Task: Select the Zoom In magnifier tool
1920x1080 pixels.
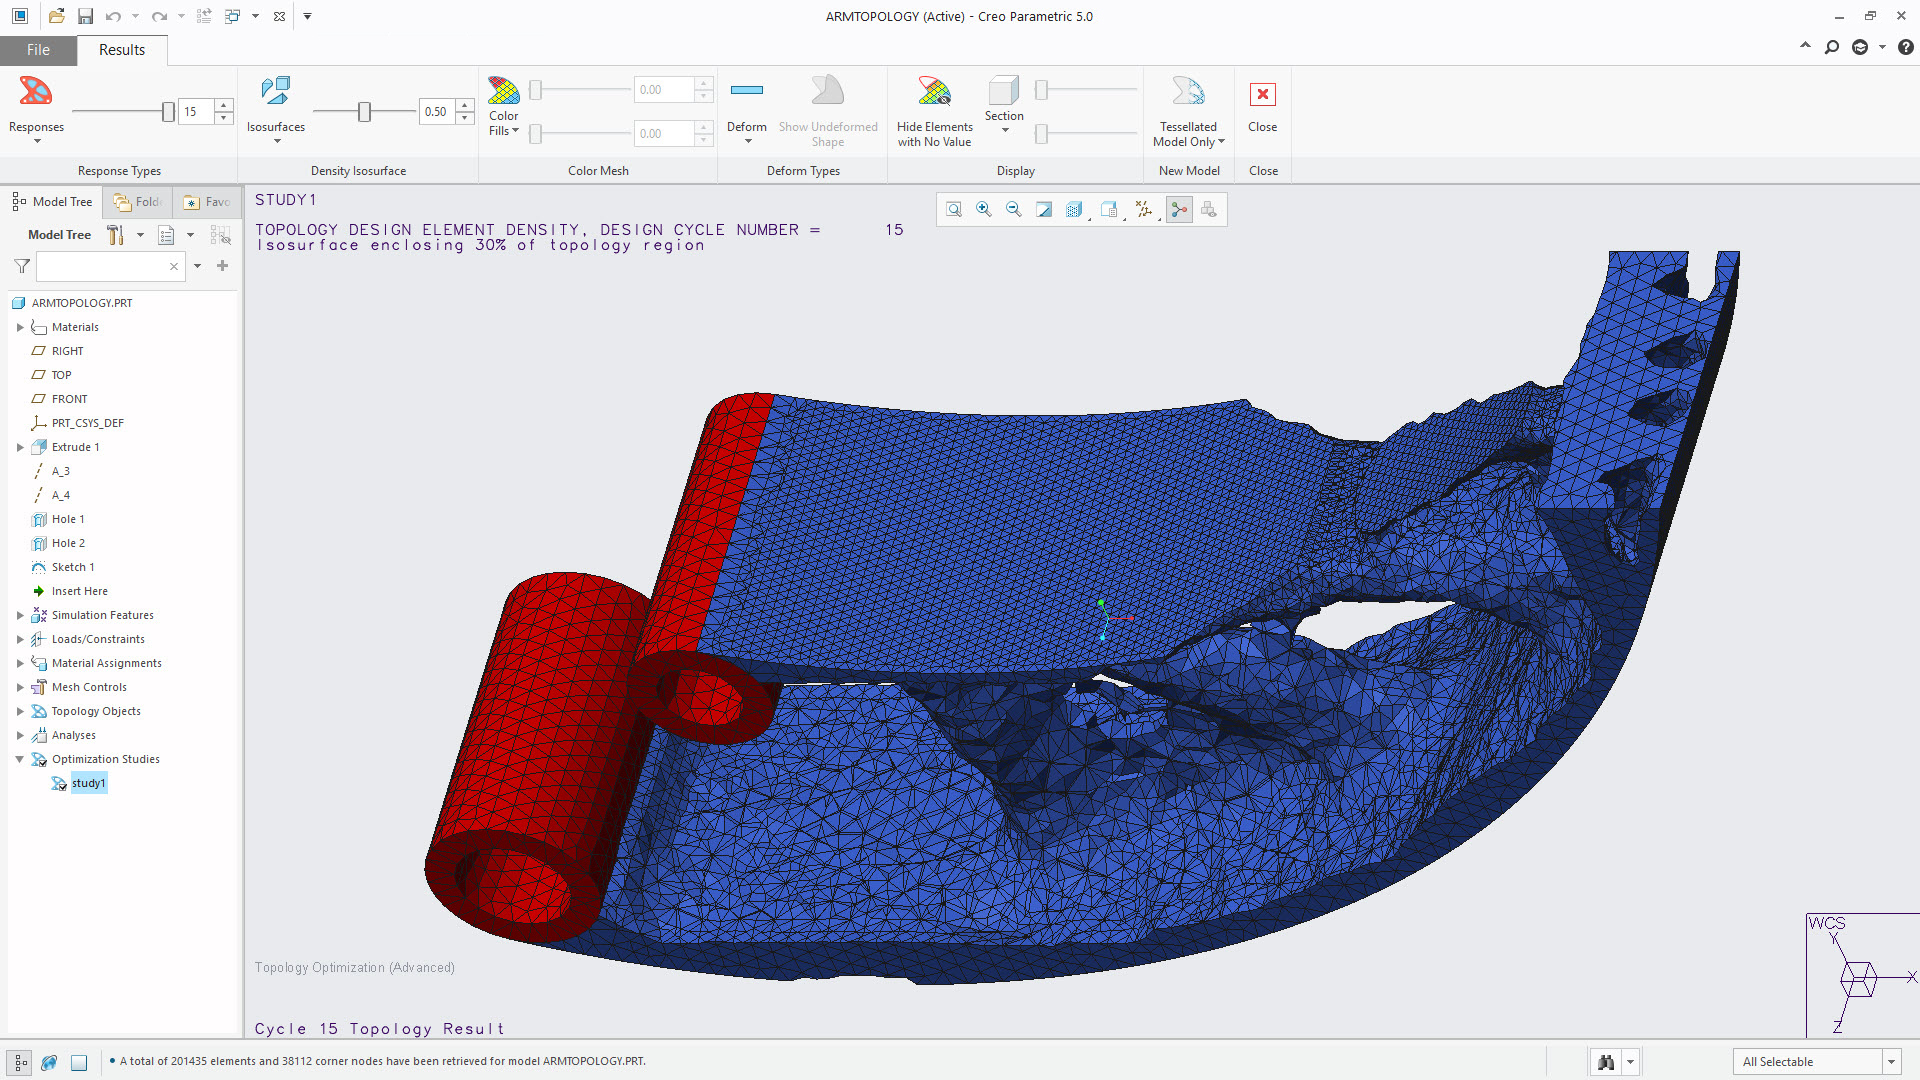Action: [x=984, y=209]
